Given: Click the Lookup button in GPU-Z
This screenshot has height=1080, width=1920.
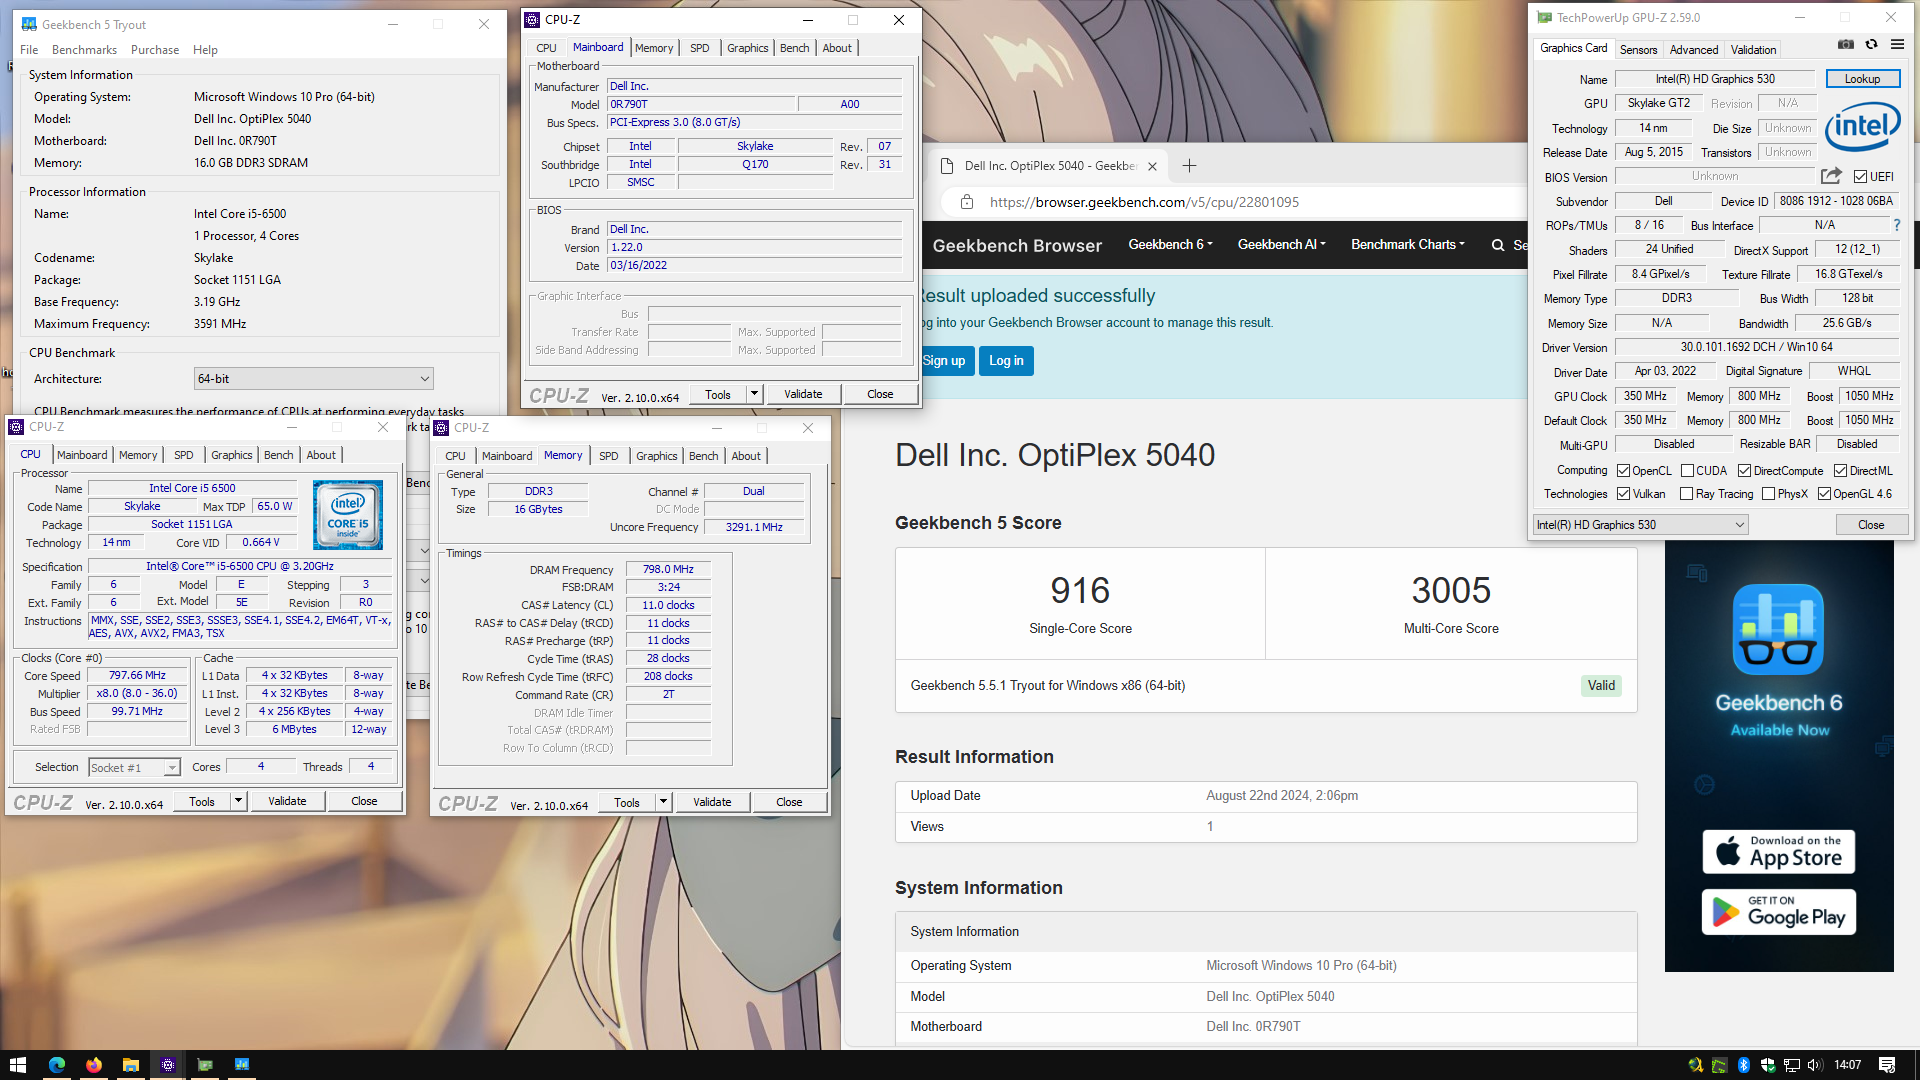Looking at the screenshot, I should point(1862,79).
